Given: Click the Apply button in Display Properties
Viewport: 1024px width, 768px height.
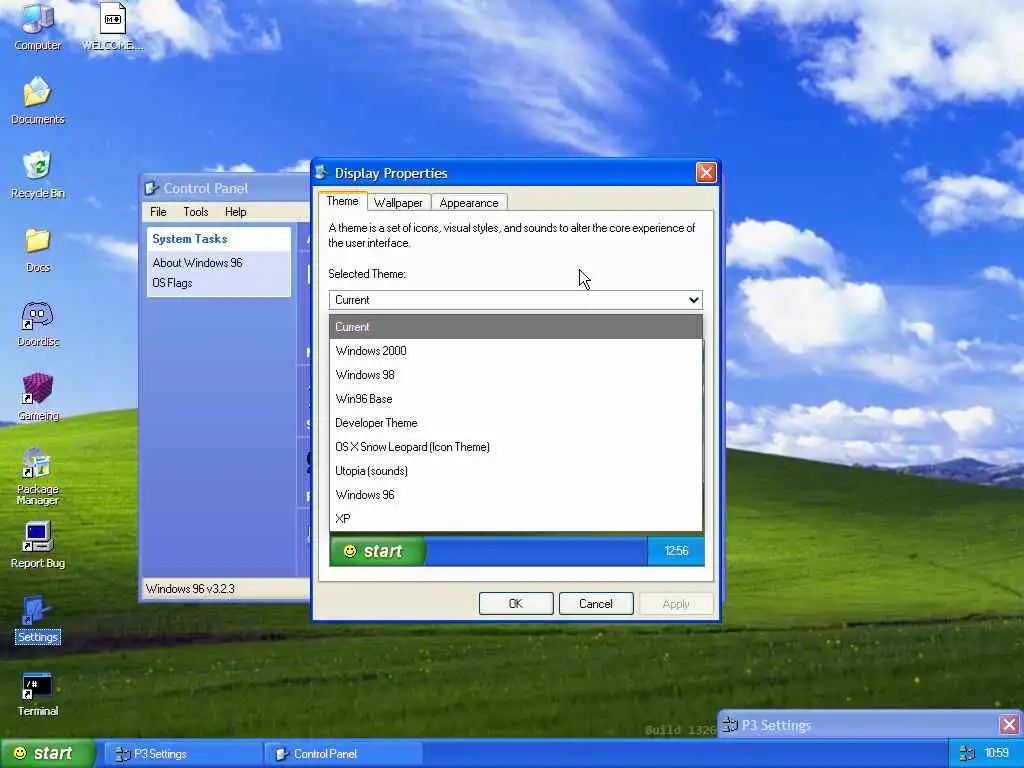Looking at the screenshot, I should pos(676,603).
